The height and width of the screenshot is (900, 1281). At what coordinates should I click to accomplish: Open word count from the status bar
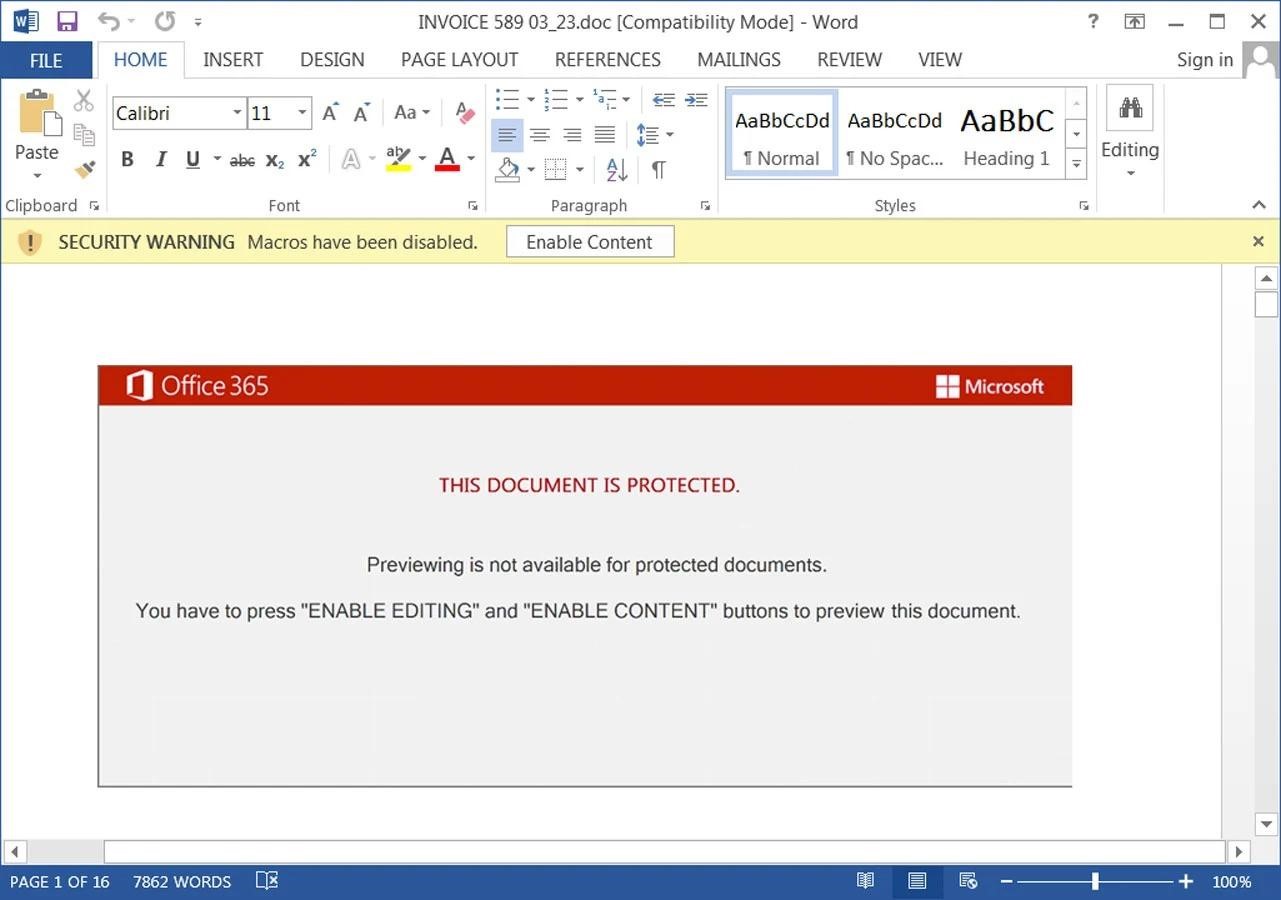tap(181, 881)
